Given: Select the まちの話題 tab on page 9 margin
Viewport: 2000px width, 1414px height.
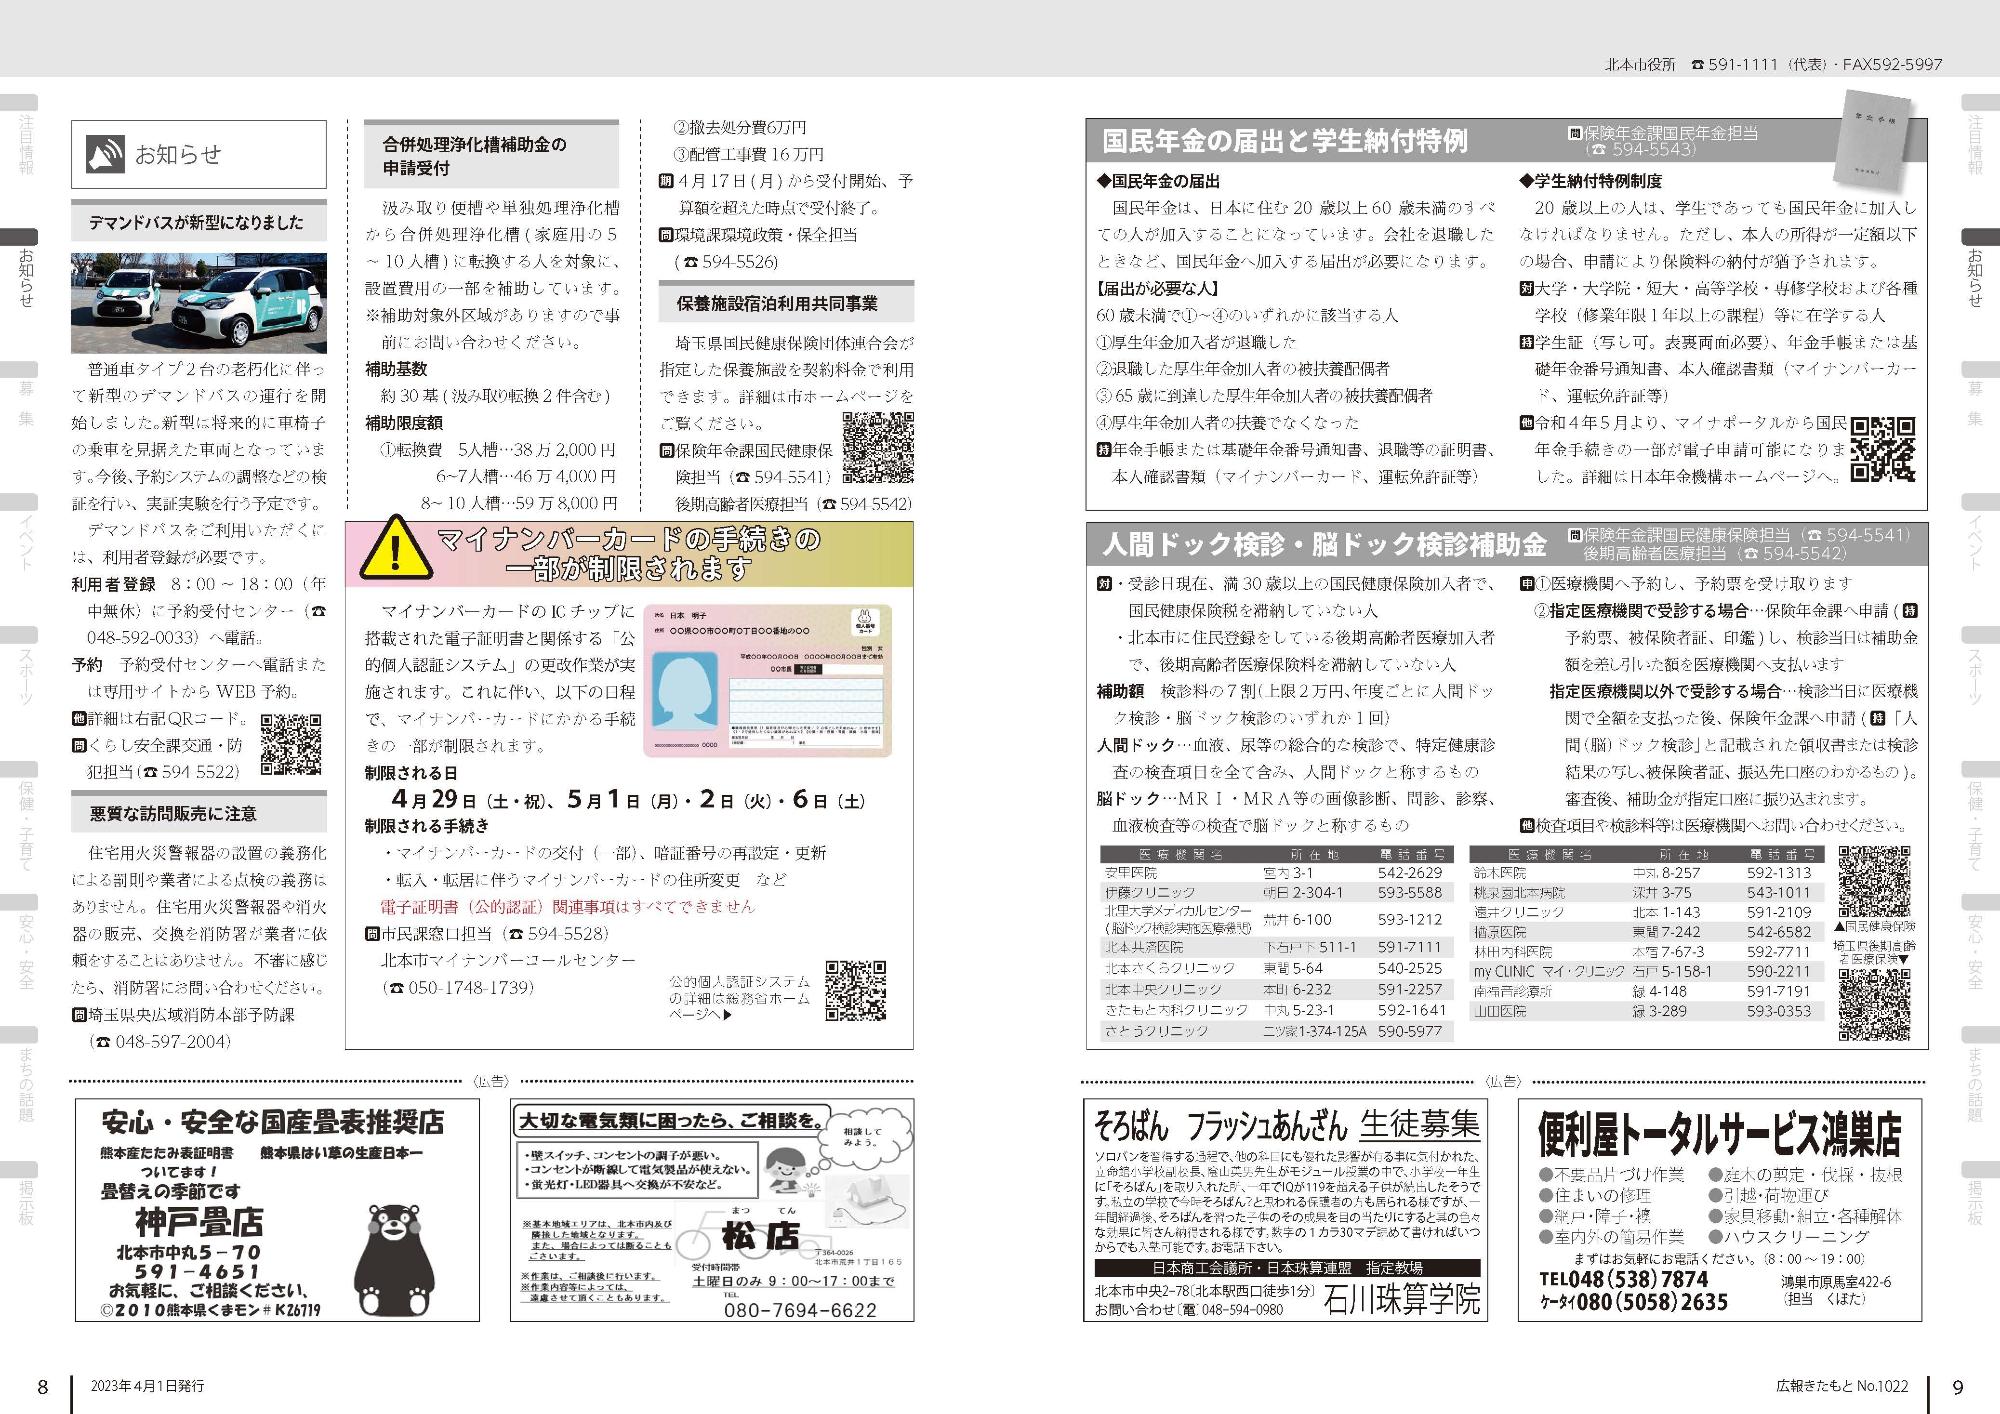Looking at the screenshot, I should click(x=1978, y=1077).
